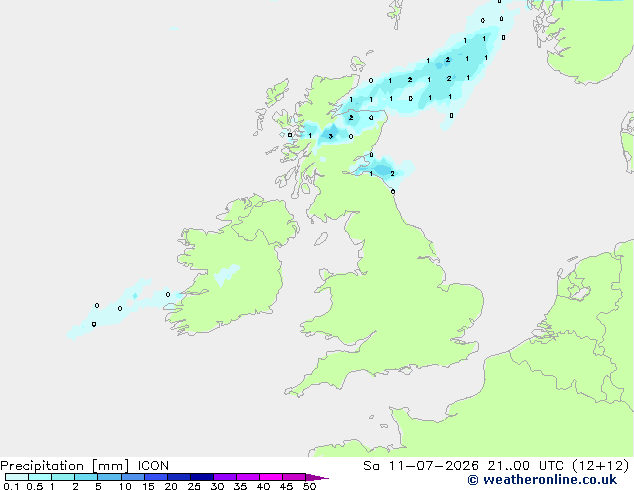The height and width of the screenshot is (490, 634).
Task: Click the legend scale label '45'
Action: tap(286, 486)
